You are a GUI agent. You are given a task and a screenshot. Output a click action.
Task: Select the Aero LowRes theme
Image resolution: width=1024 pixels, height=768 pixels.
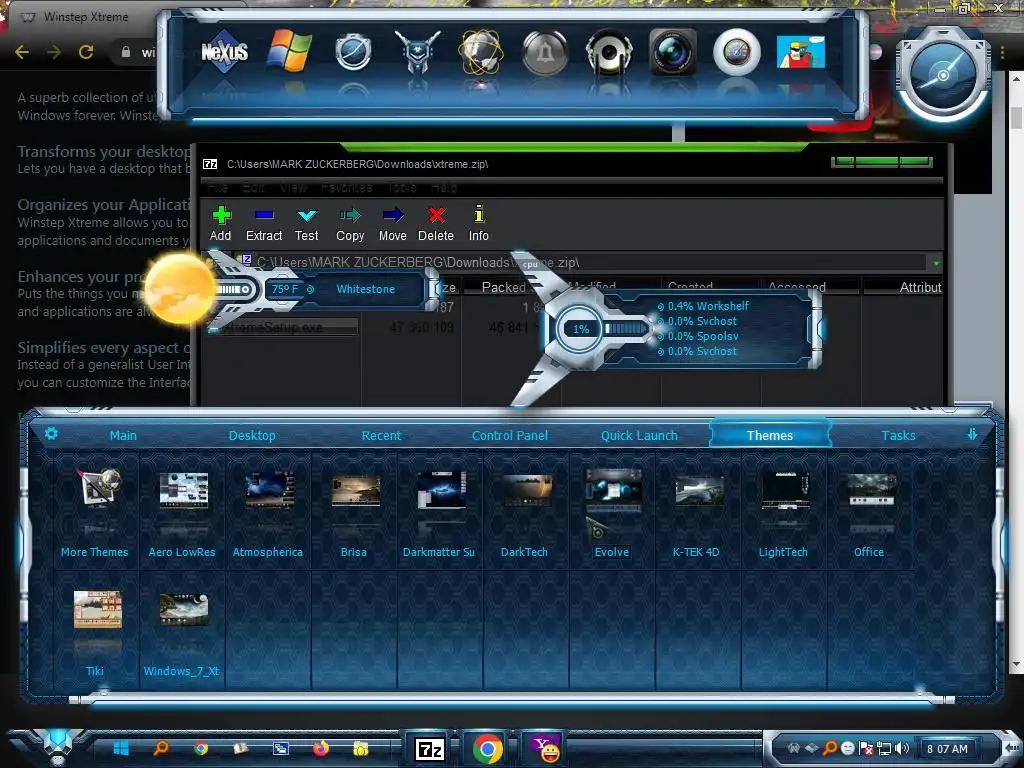[x=182, y=513]
